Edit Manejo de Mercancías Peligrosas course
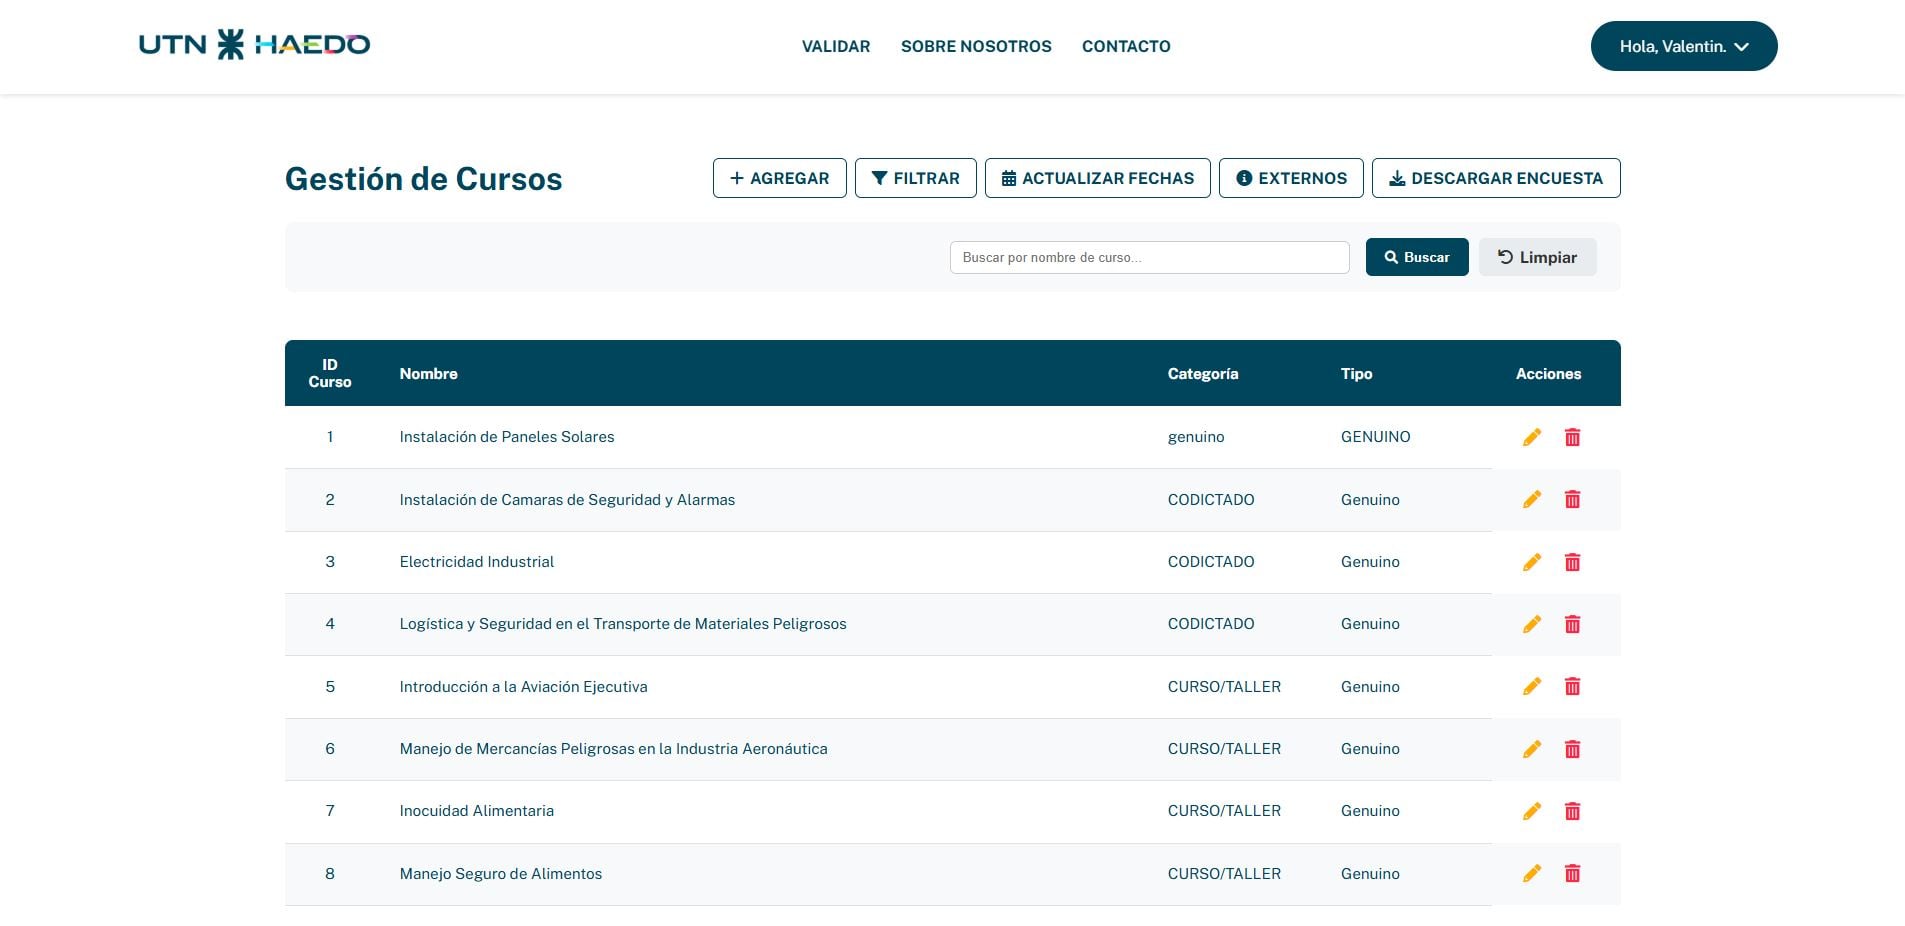The height and width of the screenshot is (926, 1905). 1531,749
